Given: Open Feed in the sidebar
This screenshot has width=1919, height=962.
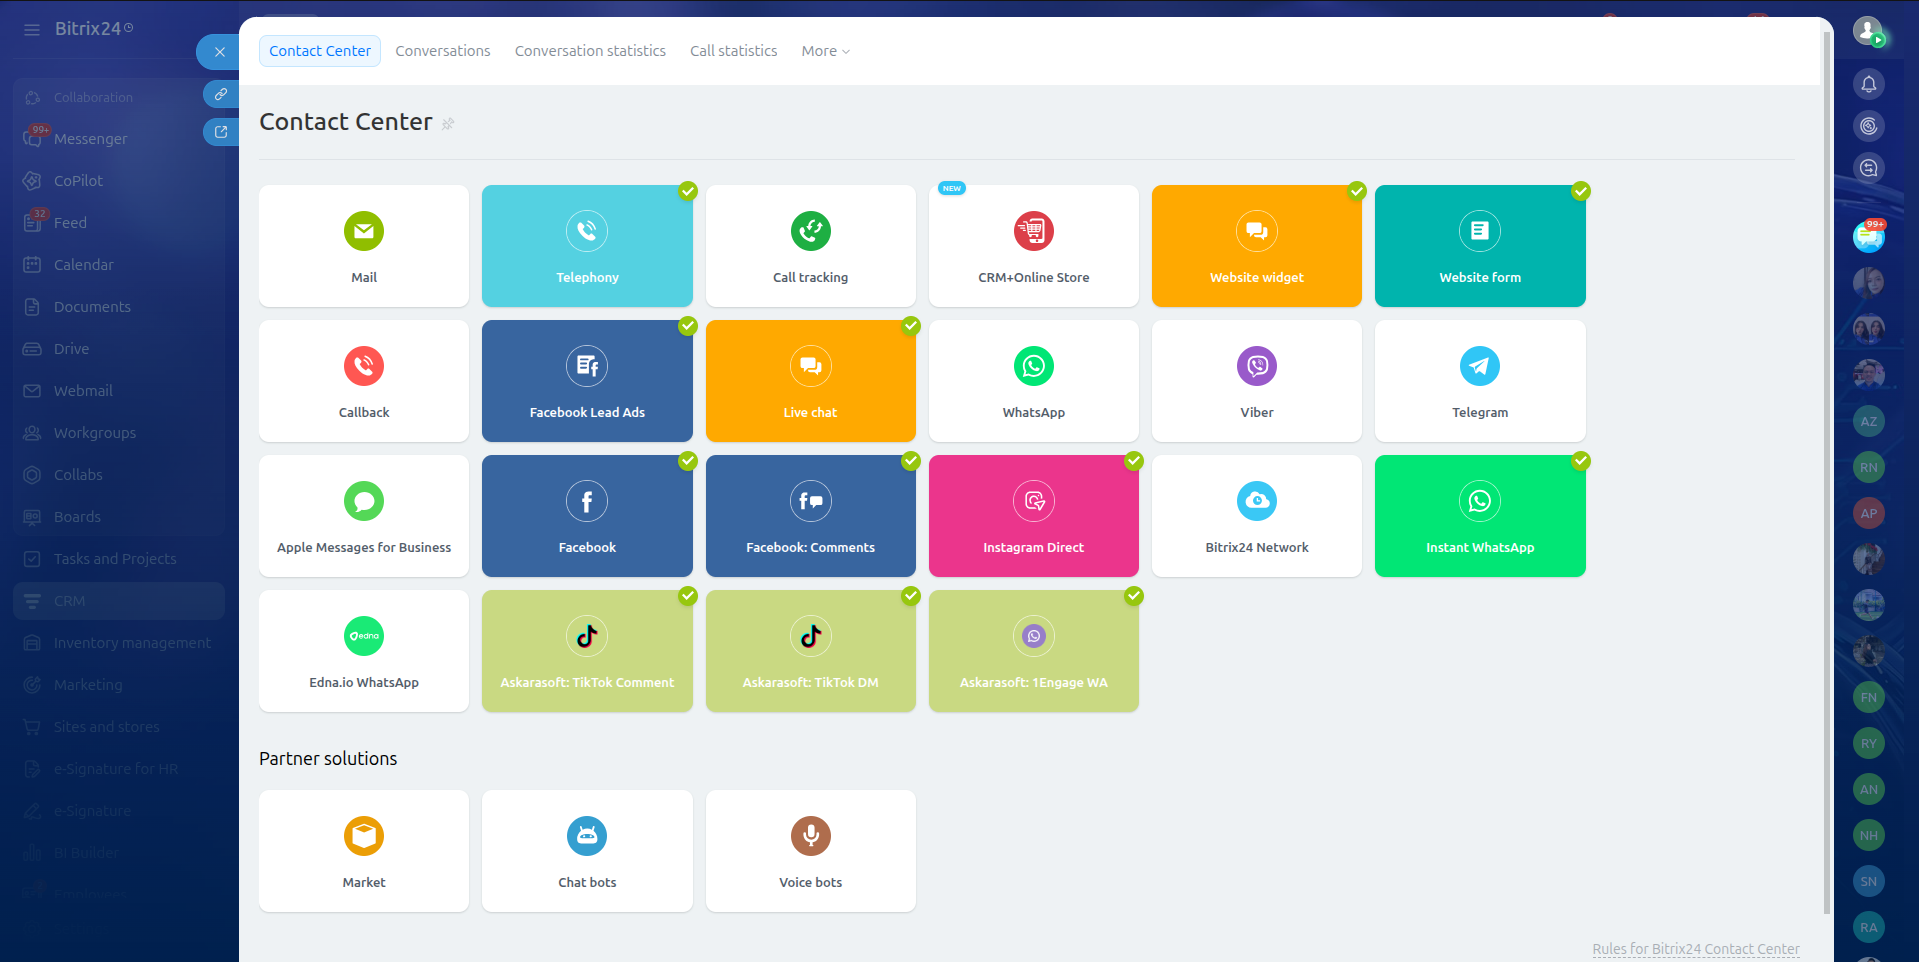Looking at the screenshot, I should click(119, 223).
